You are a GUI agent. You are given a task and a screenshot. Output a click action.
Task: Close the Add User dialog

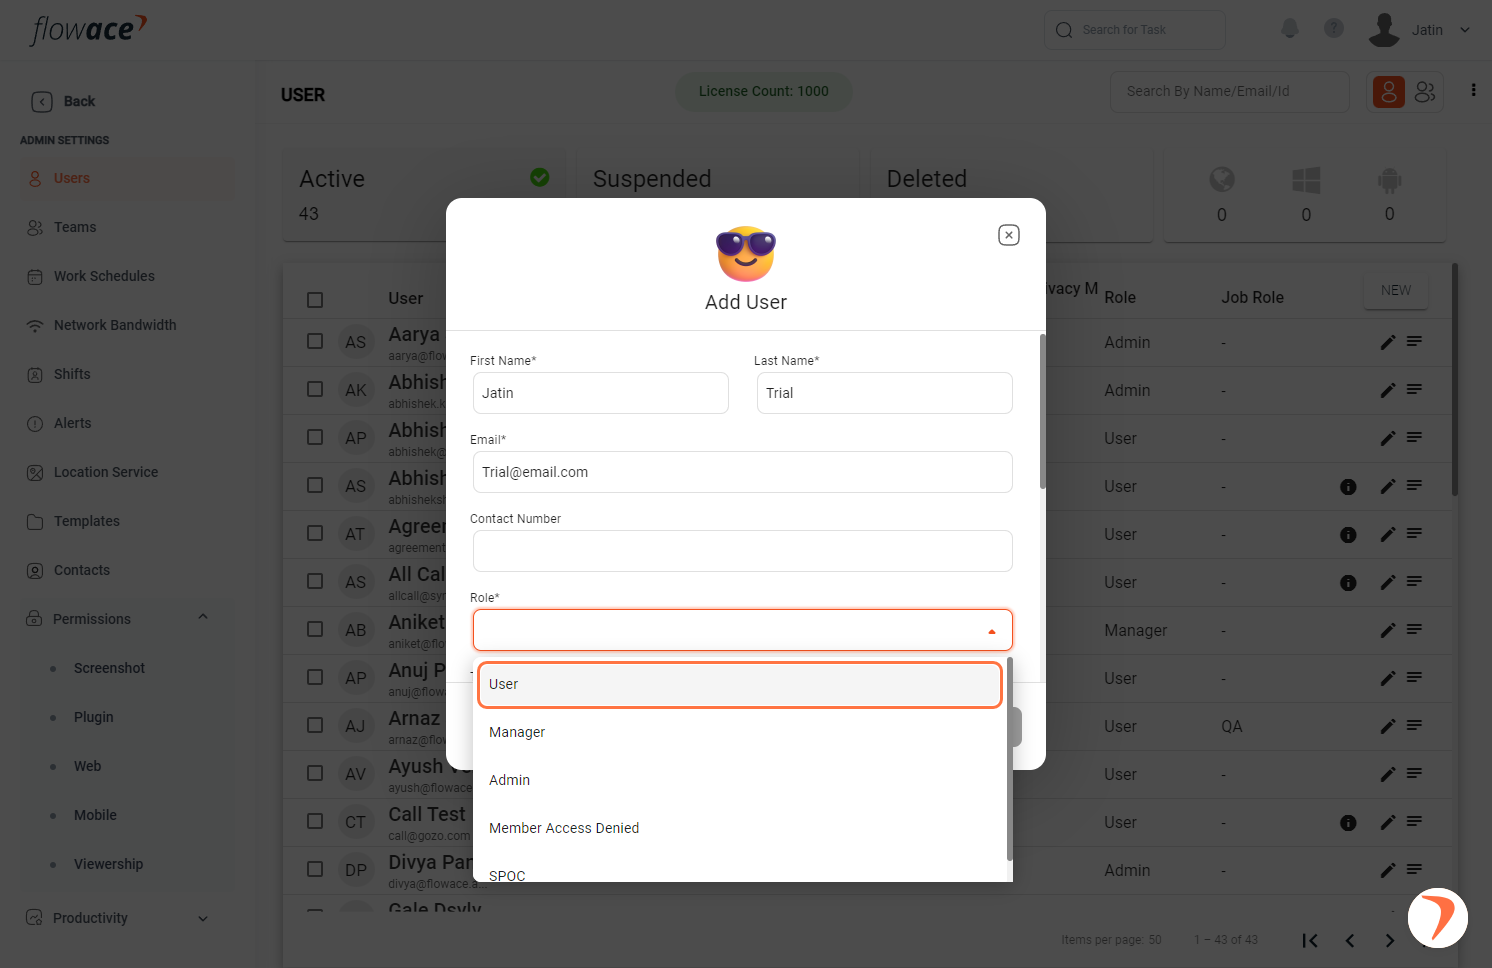pos(1009,235)
